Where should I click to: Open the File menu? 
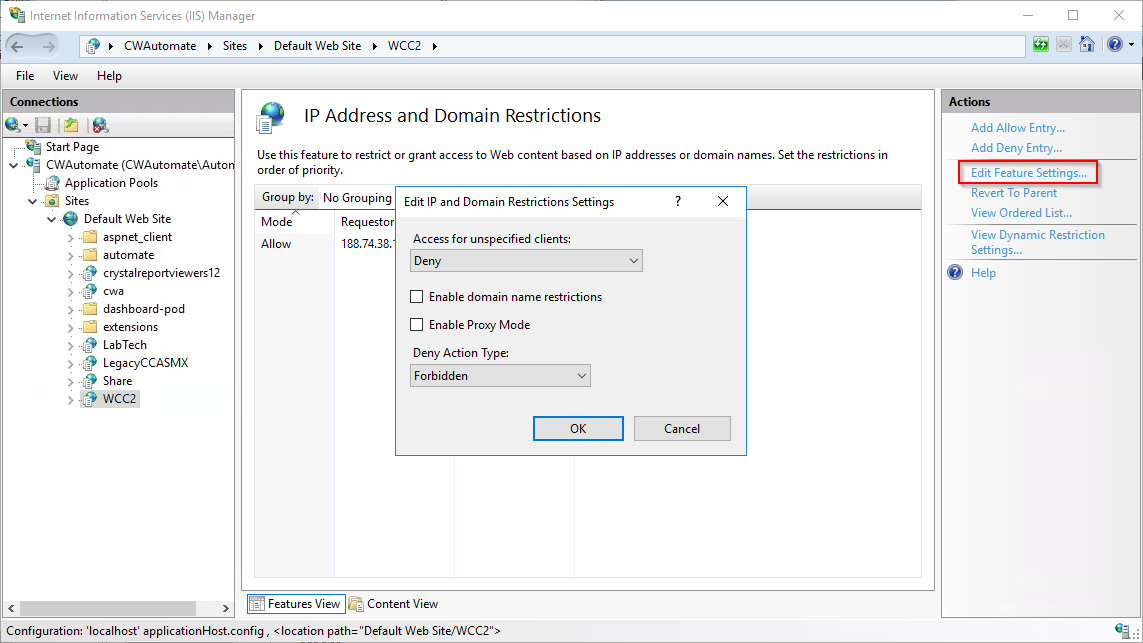25,76
